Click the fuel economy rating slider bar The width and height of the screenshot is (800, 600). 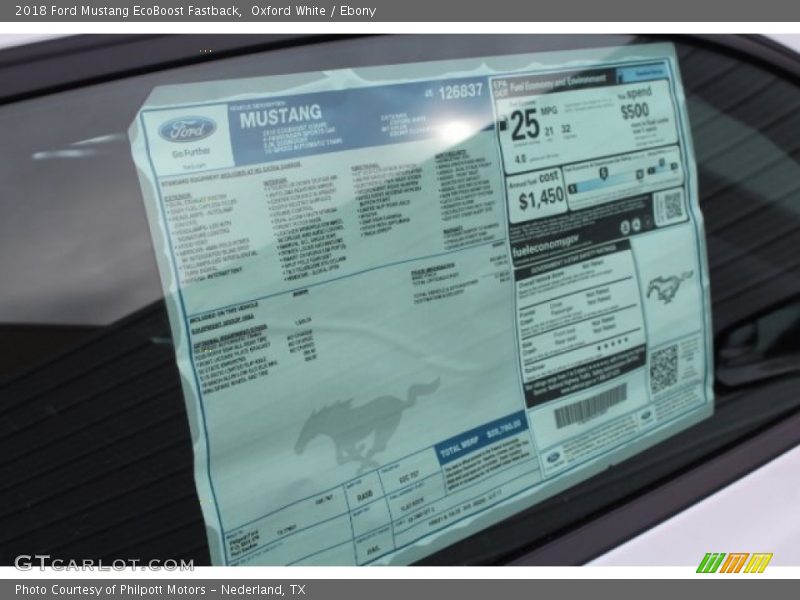[622, 179]
